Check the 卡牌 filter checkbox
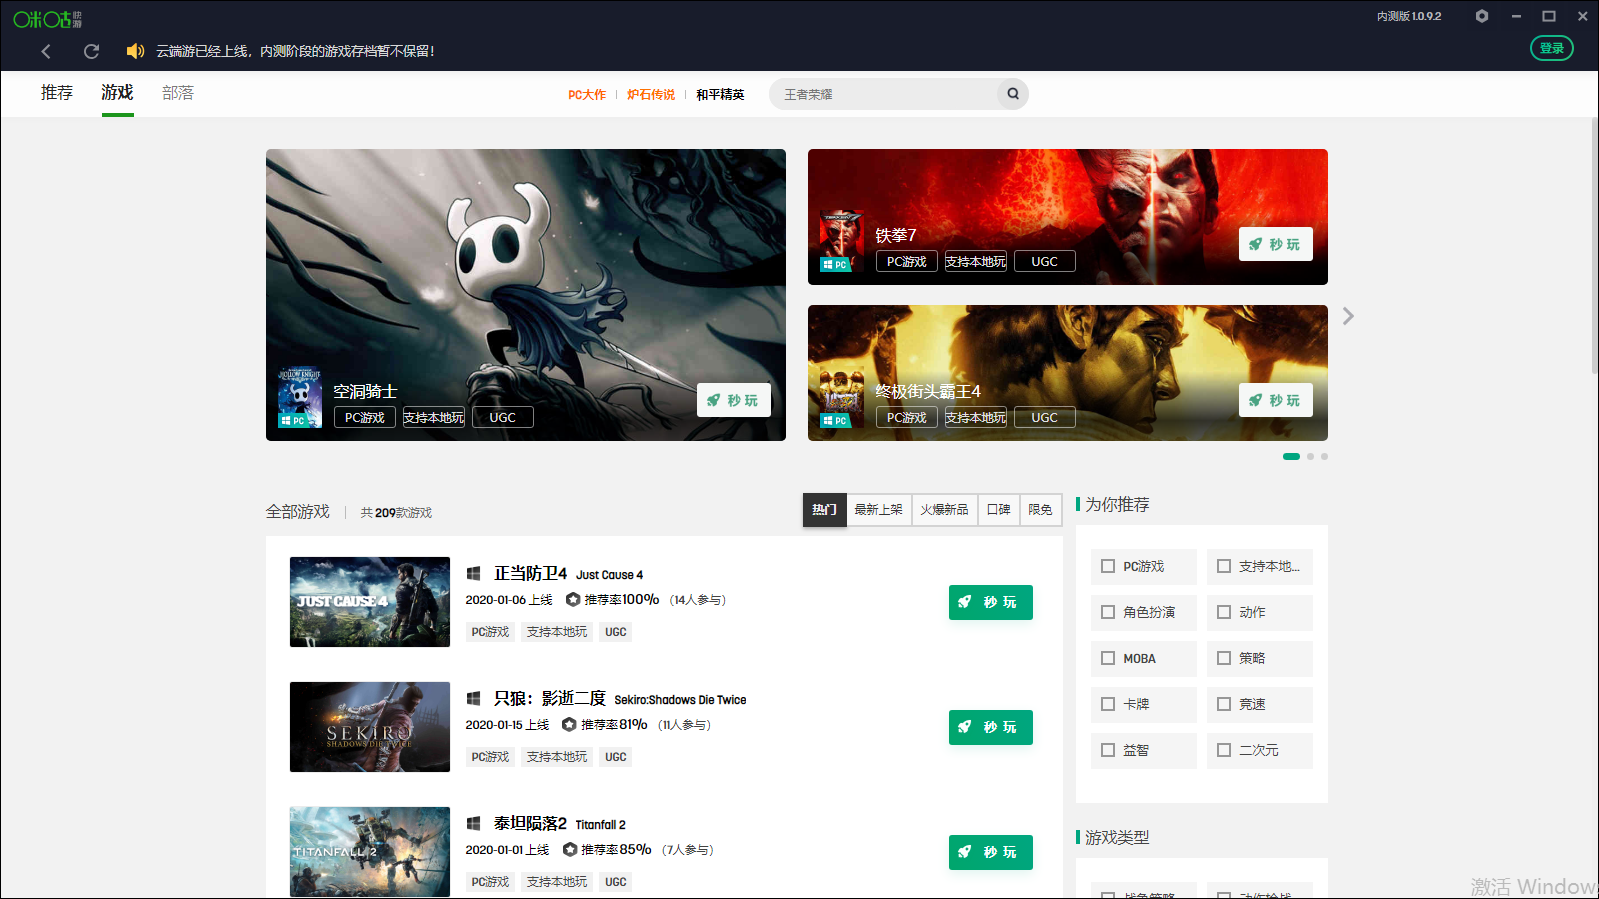The width and height of the screenshot is (1599, 899). click(x=1108, y=704)
